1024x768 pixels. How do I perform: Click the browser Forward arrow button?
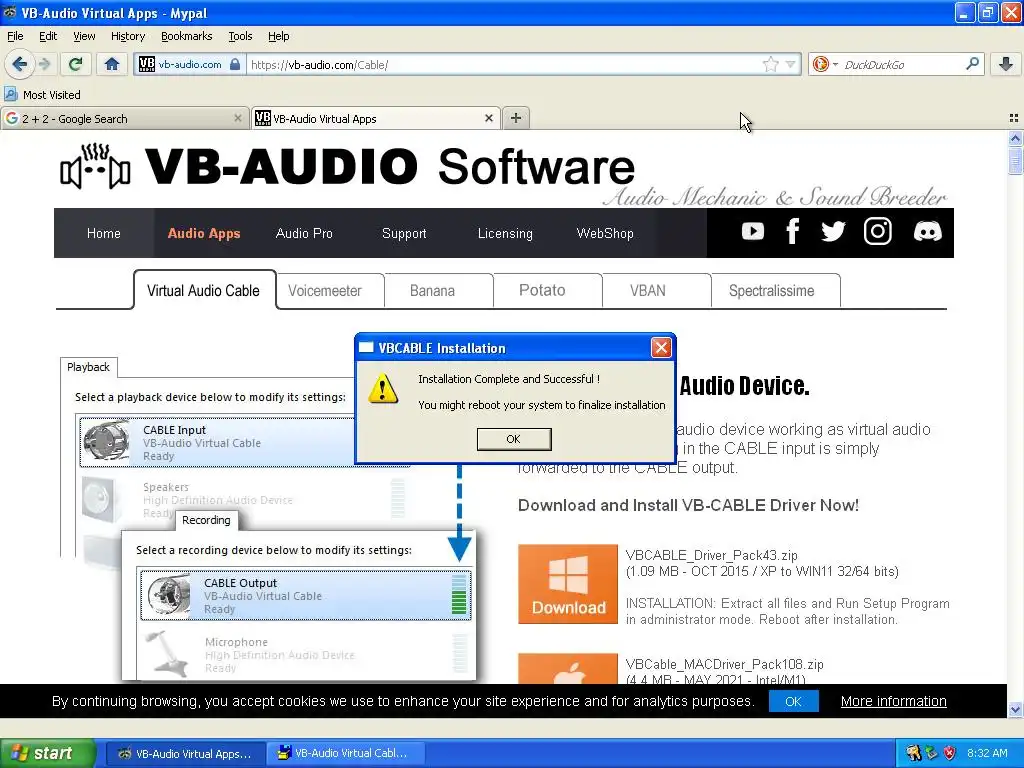[44, 64]
